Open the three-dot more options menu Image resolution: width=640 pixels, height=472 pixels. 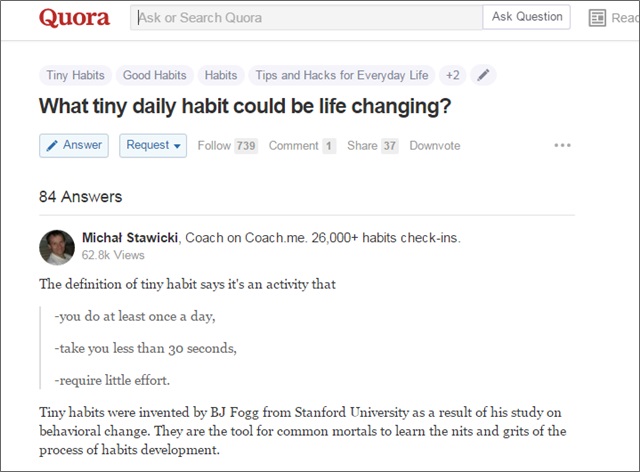(x=562, y=145)
